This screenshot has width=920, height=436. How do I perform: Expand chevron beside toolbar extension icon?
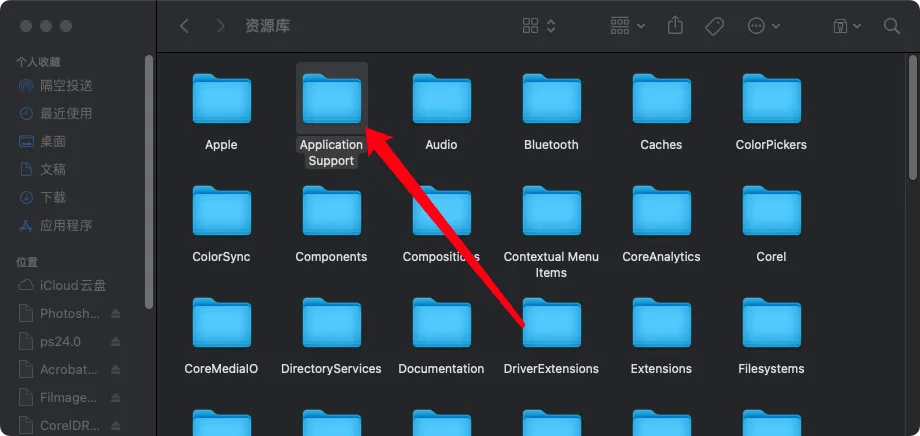tap(857, 26)
